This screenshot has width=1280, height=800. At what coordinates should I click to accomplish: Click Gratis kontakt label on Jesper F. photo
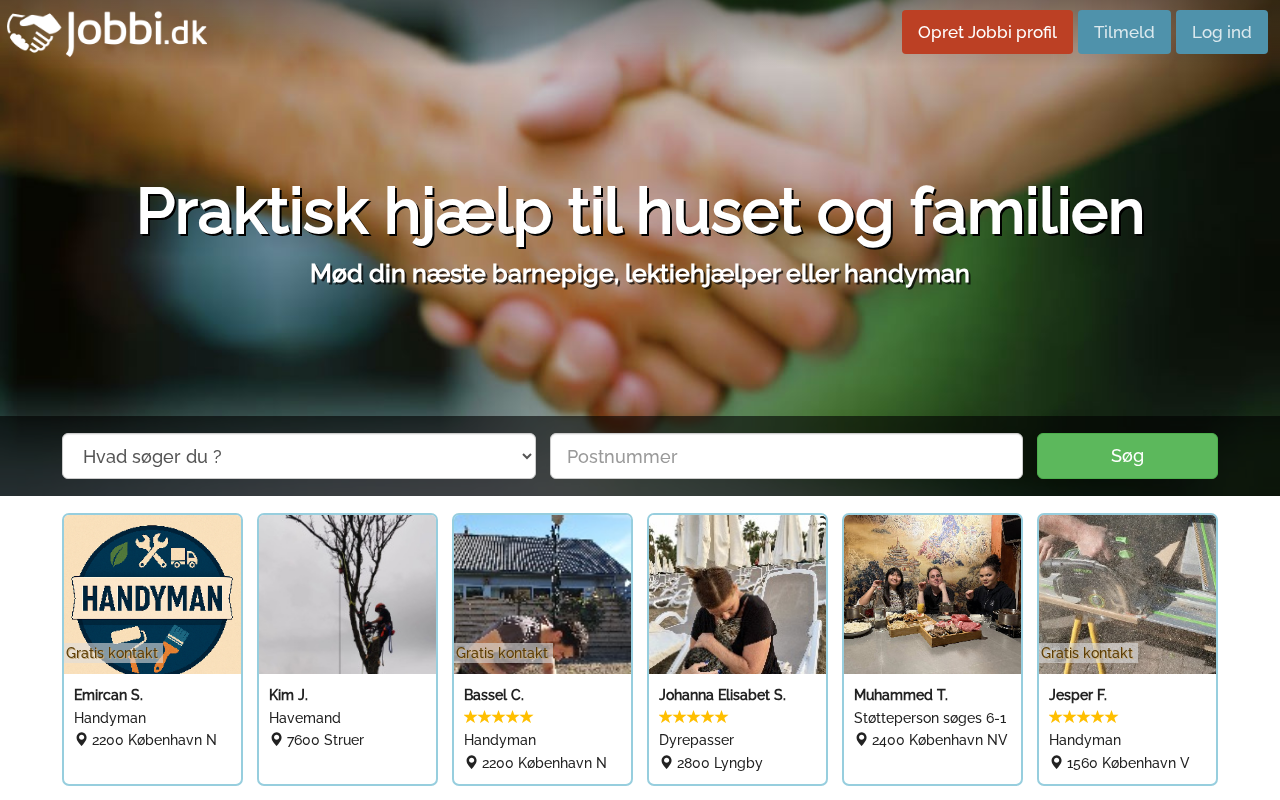1087,653
